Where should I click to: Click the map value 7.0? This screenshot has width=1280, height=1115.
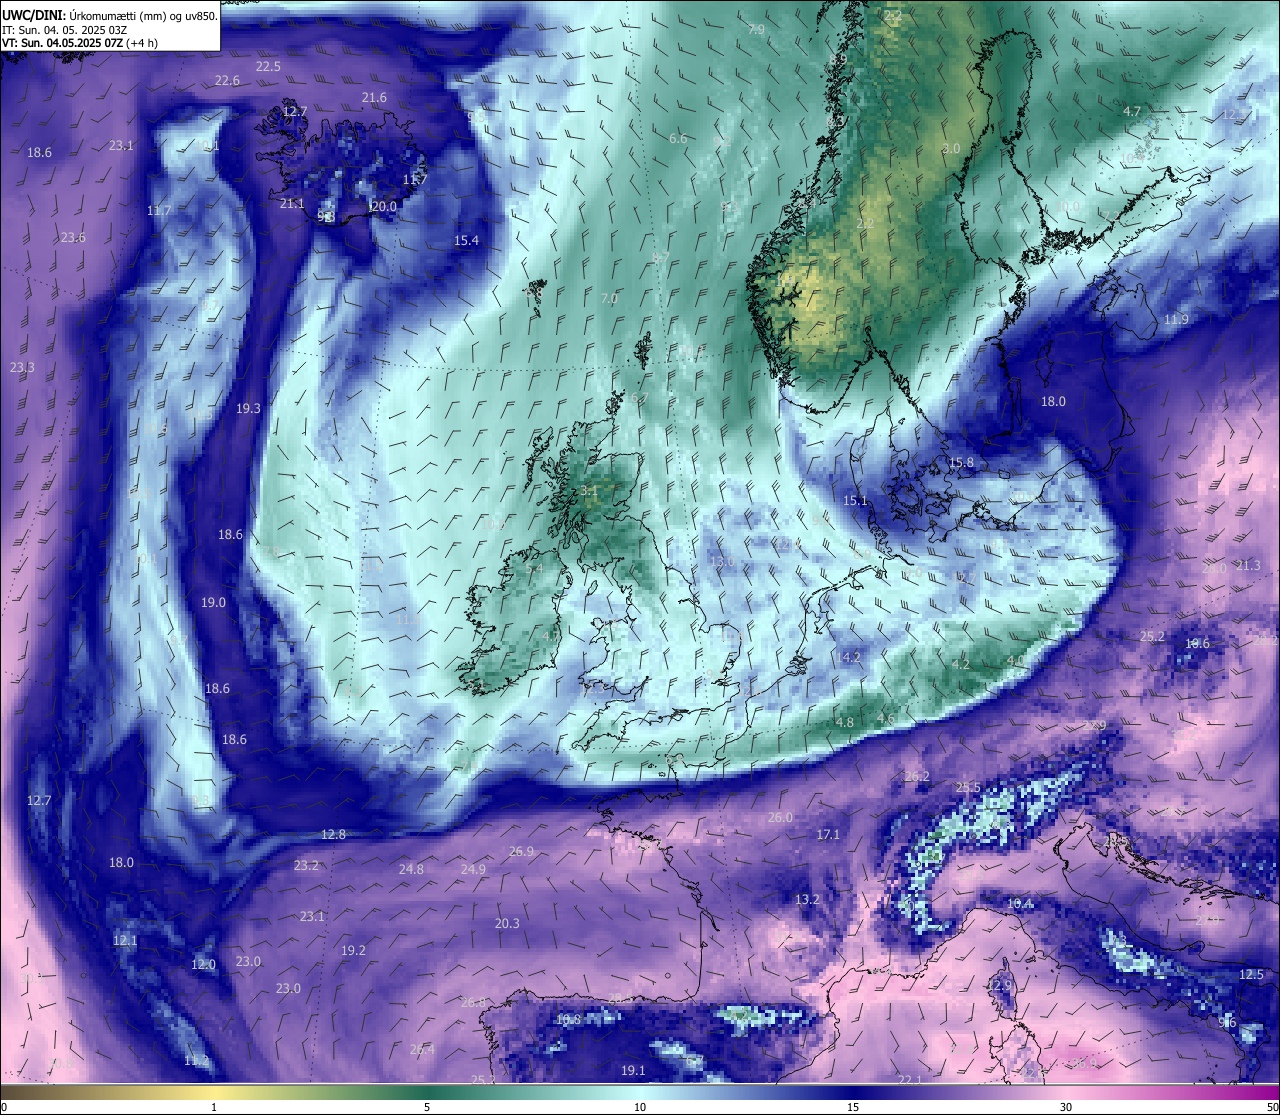click(x=609, y=298)
